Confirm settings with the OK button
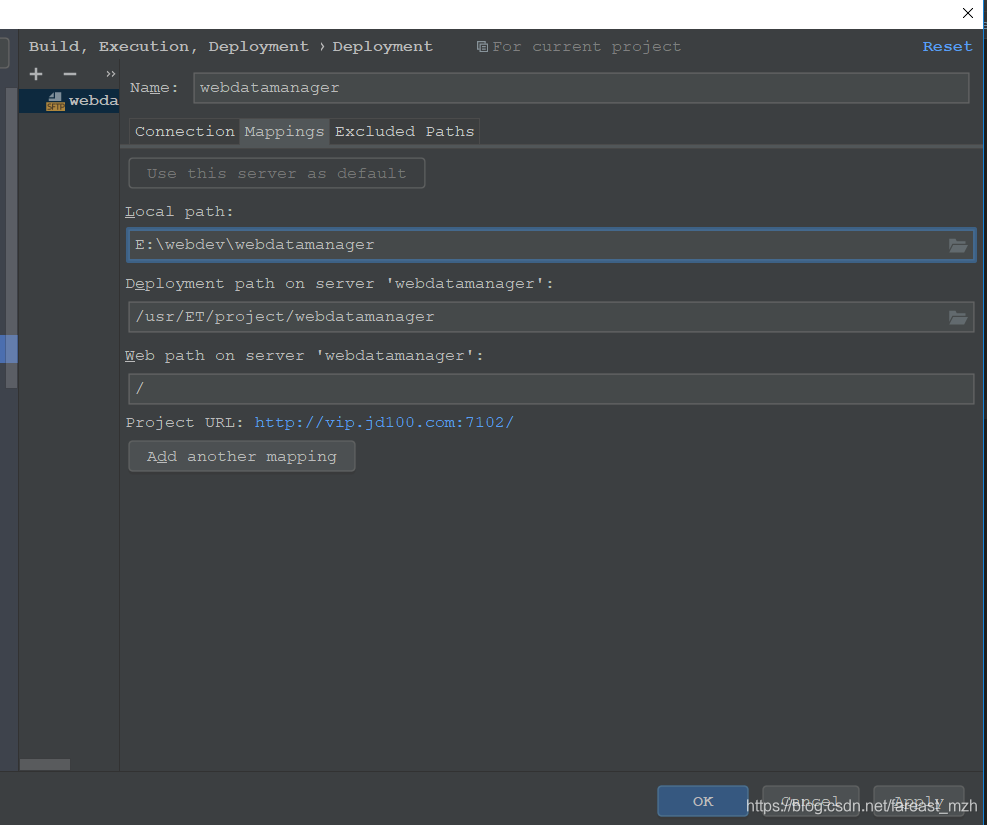Image resolution: width=987 pixels, height=825 pixels. point(702,801)
